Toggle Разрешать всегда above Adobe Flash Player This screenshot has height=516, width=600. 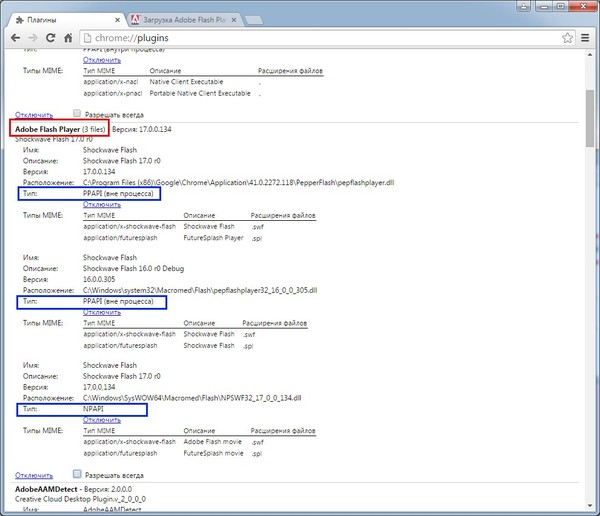77,113
